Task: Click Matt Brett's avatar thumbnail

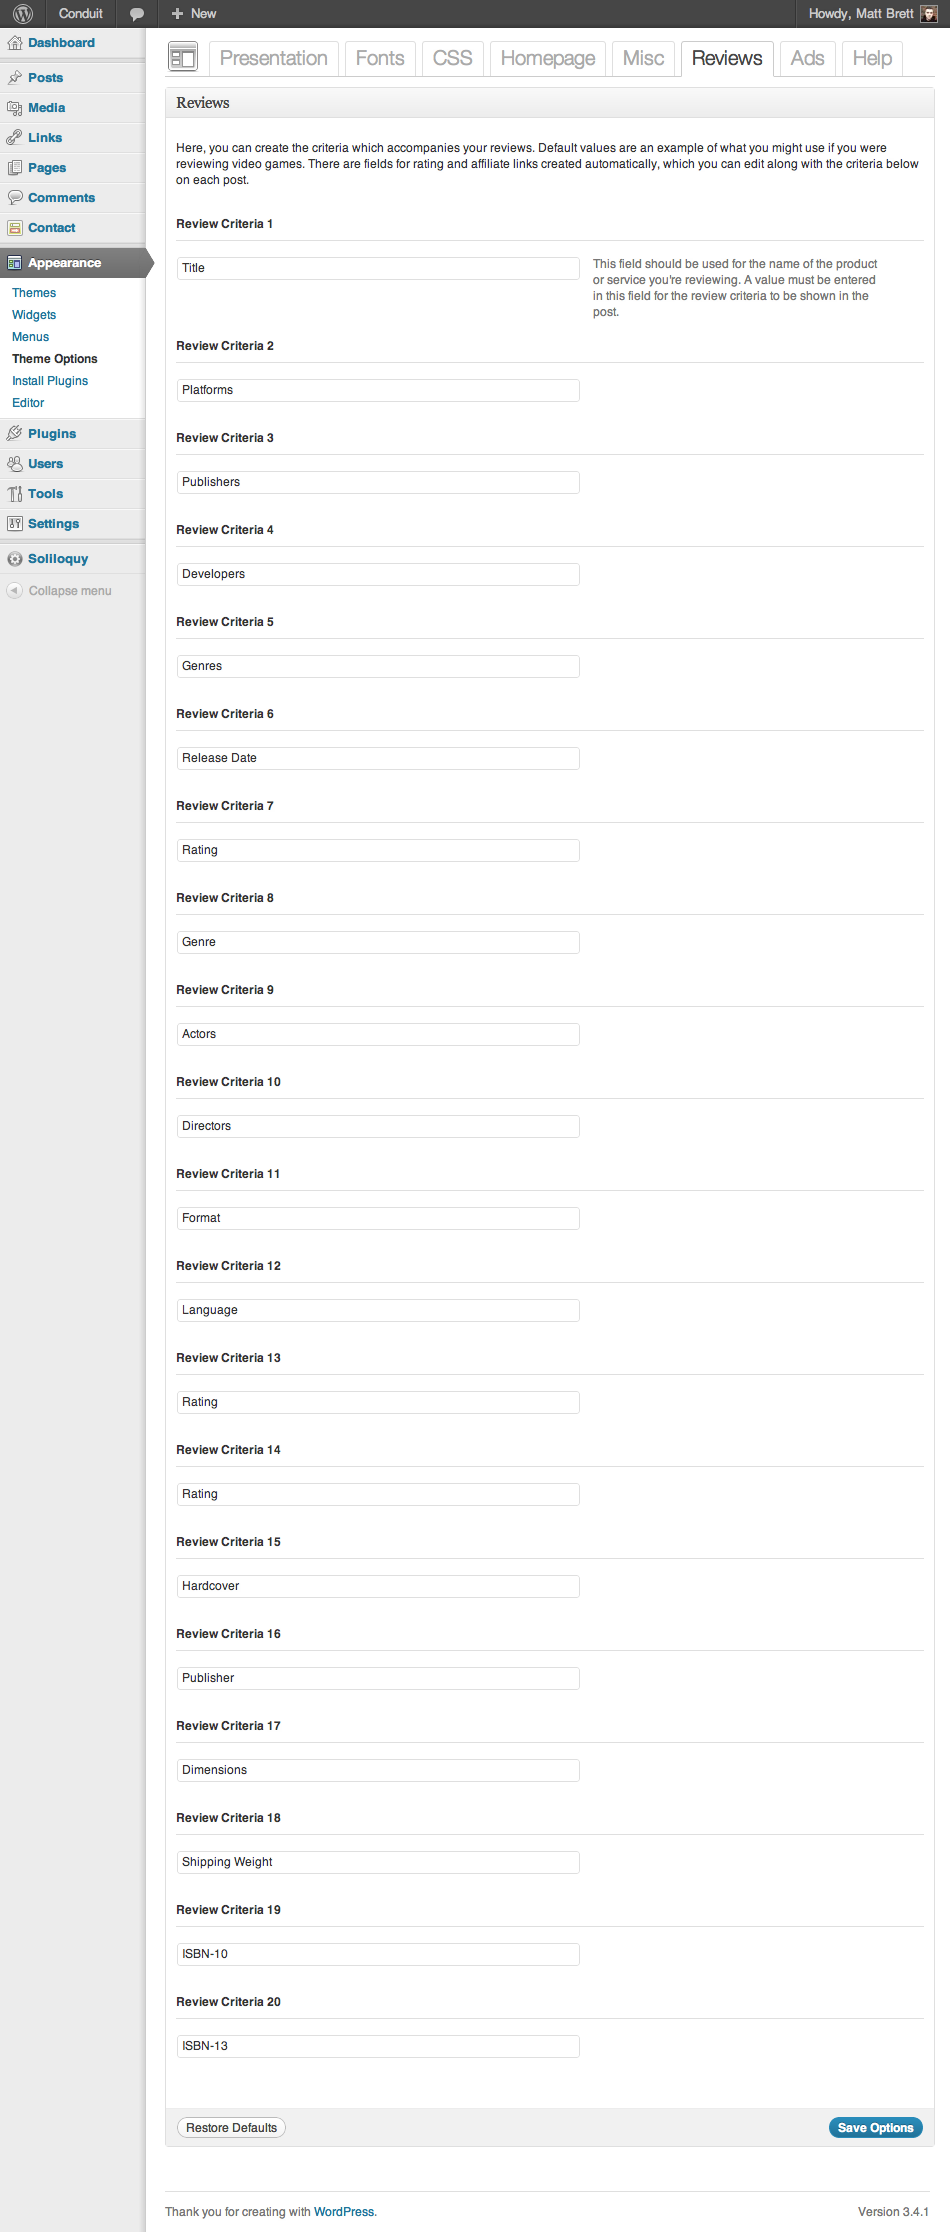Action: click(929, 13)
